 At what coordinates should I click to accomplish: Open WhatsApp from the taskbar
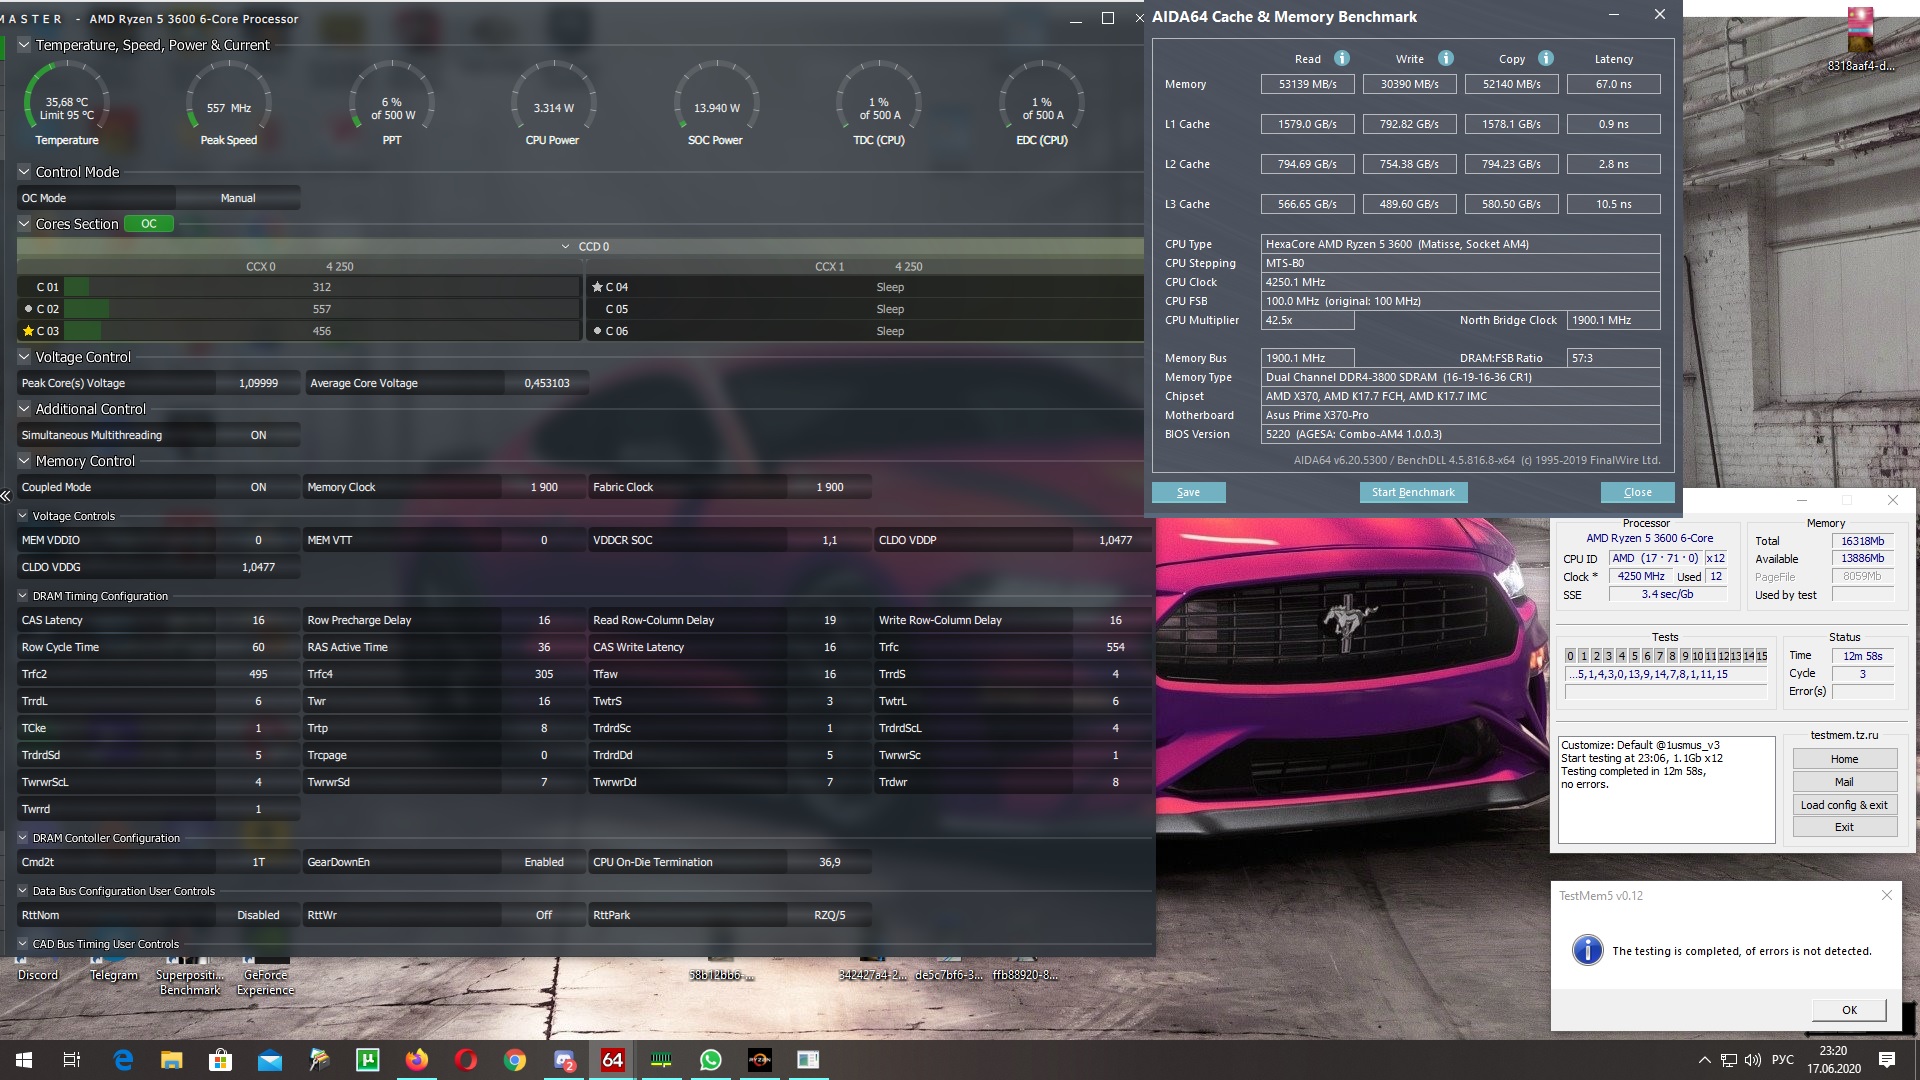(x=710, y=1060)
